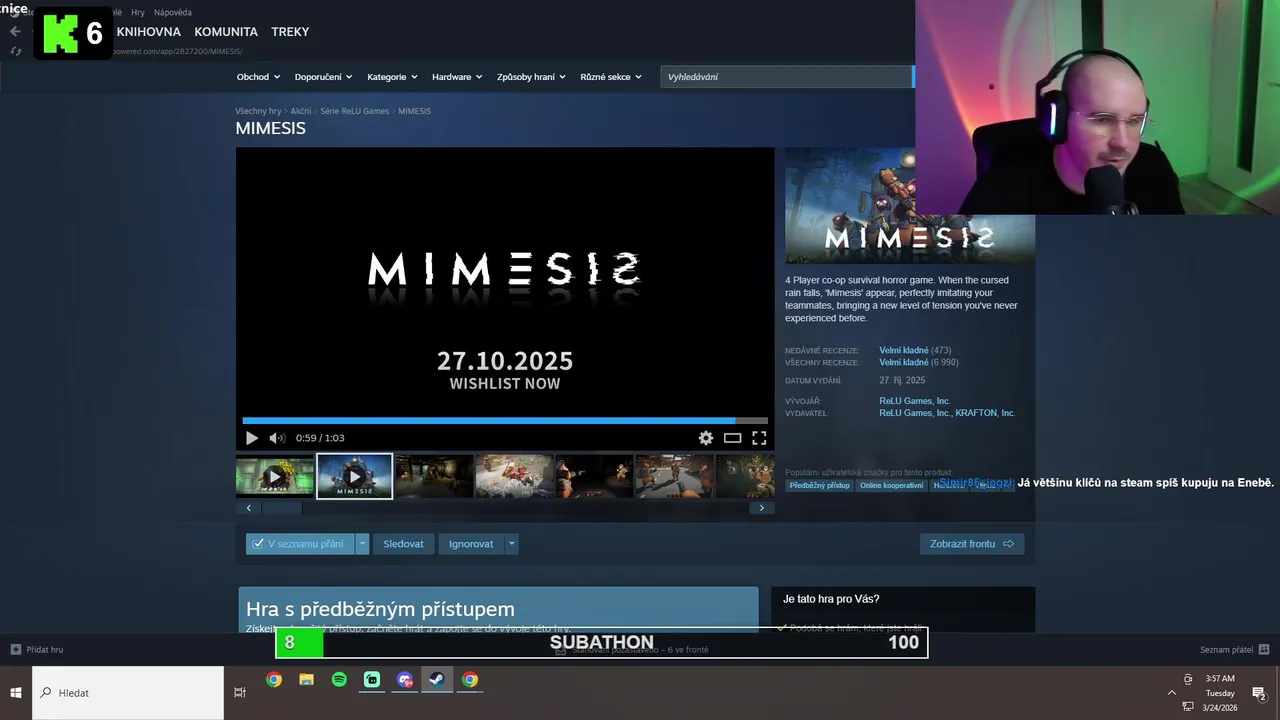The height and width of the screenshot is (720, 1280).
Task: Open the Obchod store dropdown
Action: click(x=258, y=77)
